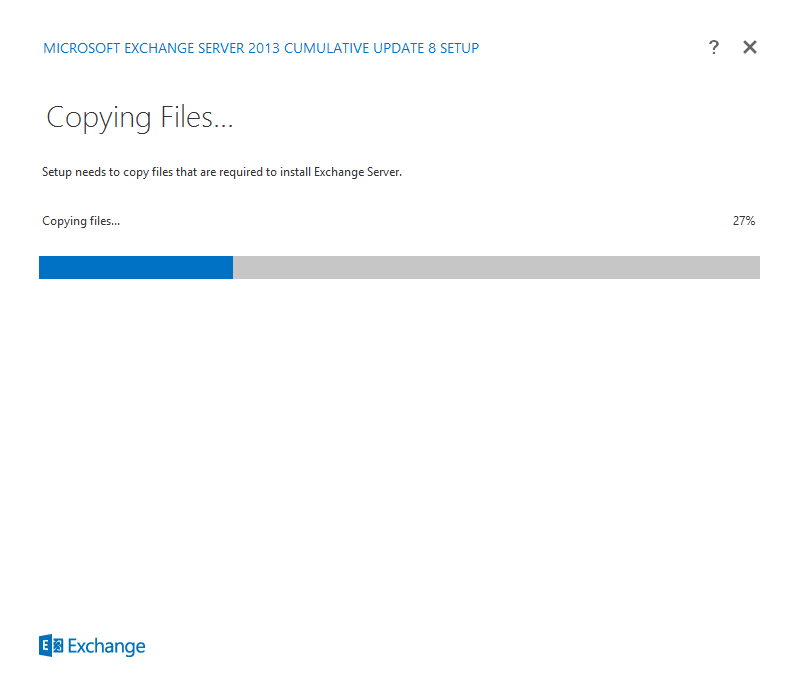The width and height of the screenshot is (795, 691).
Task: Click the 'Copying Files...' page heading
Action: [139, 118]
